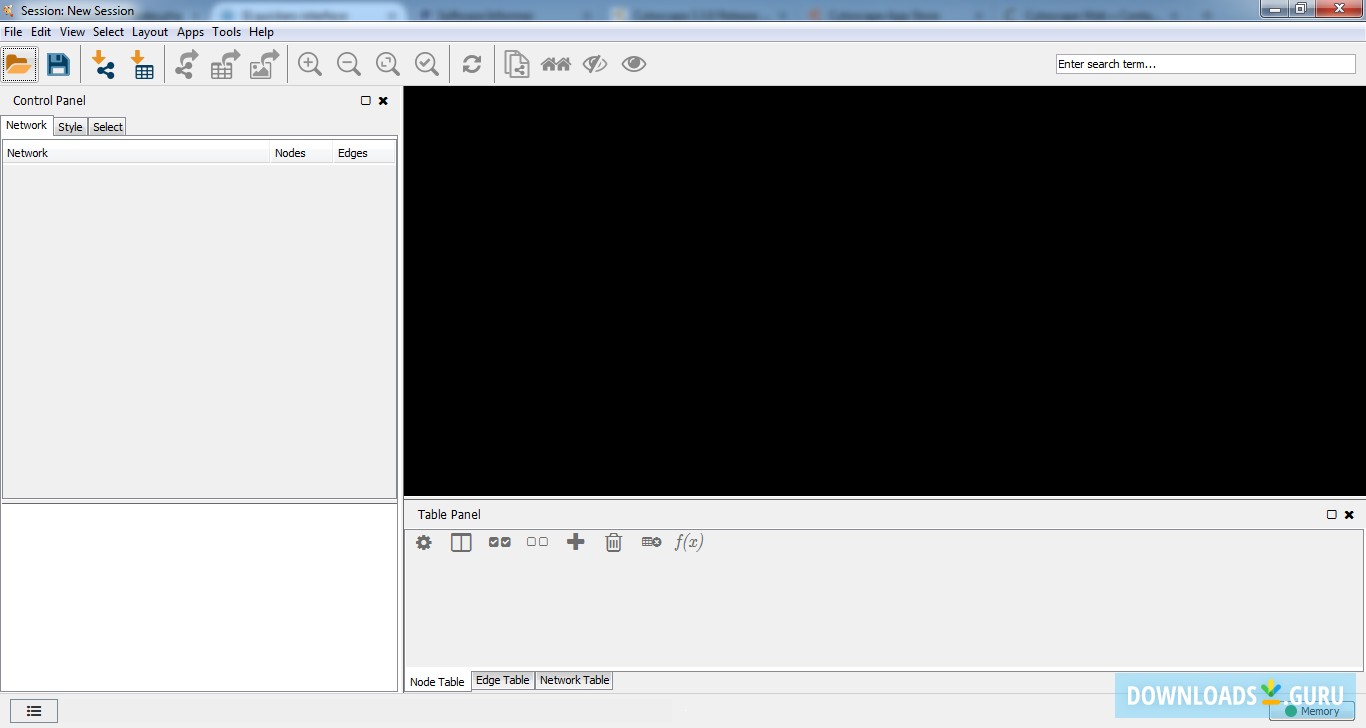Deselect all columns in the table
The height and width of the screenshot is (728, 1366).
click(x=537, y=542)
